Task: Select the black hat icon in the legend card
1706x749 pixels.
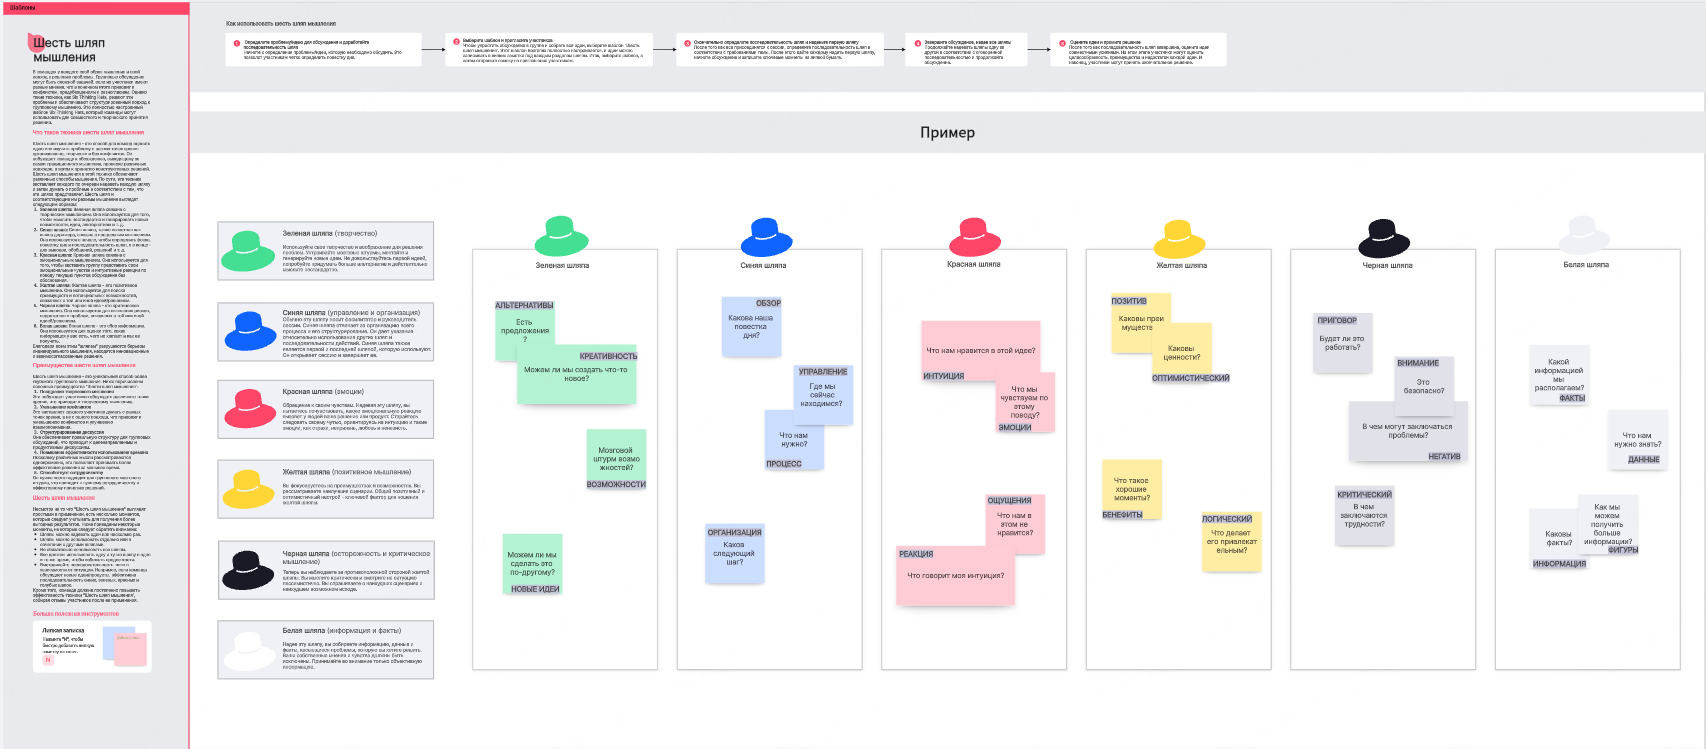Action: point(248,569)
